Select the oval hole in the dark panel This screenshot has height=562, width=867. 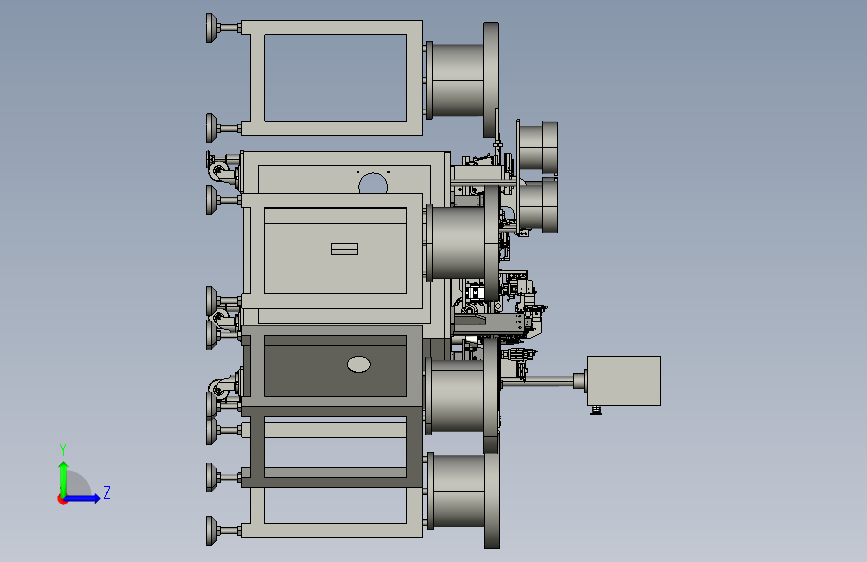click(x=359, y=365)
